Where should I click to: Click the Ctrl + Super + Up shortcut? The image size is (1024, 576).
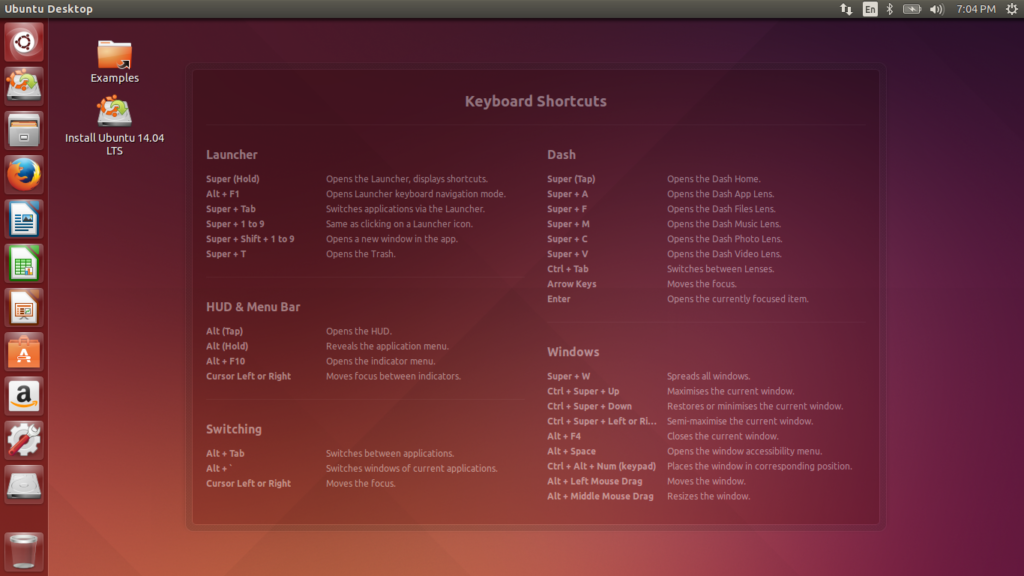(583, 391)
